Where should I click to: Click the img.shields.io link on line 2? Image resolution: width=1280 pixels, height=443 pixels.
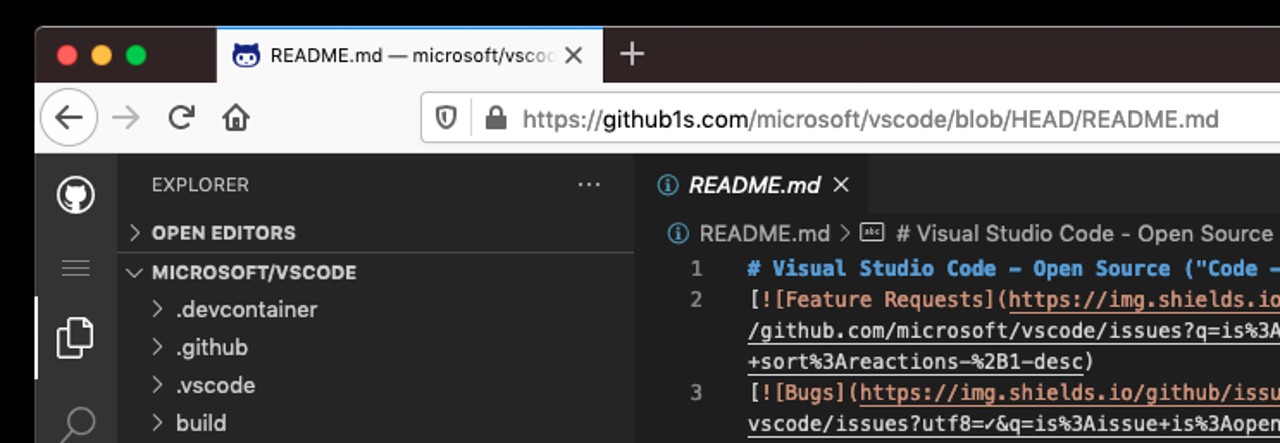[1144, 300]
